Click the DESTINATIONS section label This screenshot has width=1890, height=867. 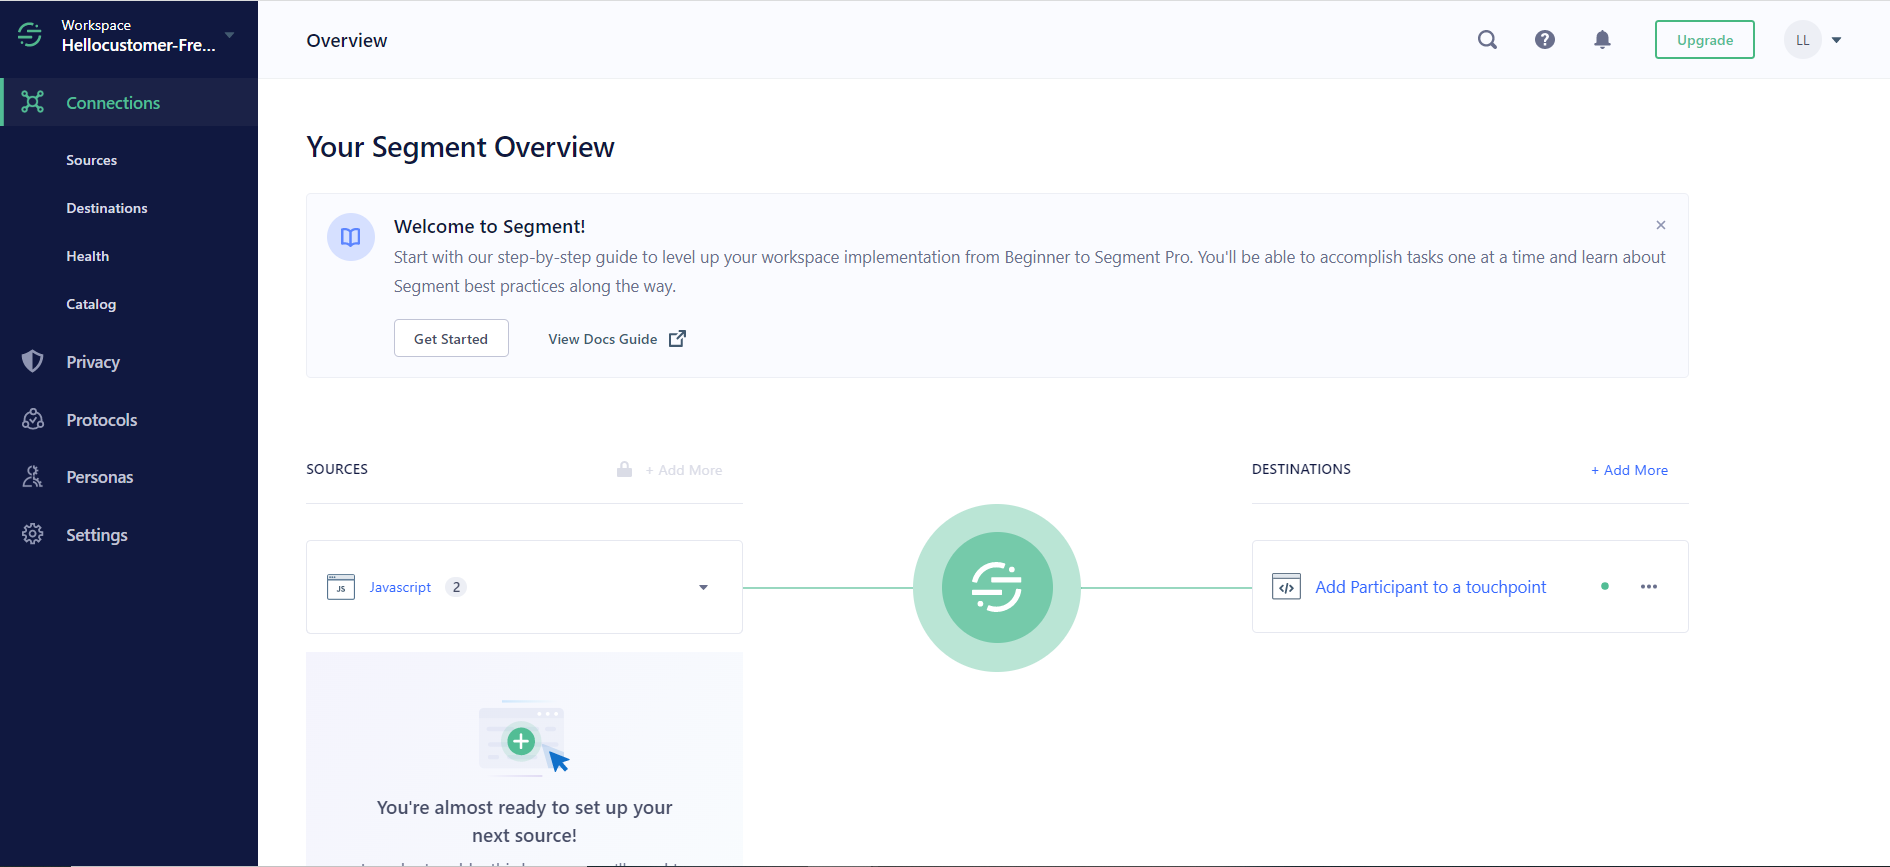(x=1301, y=469)
